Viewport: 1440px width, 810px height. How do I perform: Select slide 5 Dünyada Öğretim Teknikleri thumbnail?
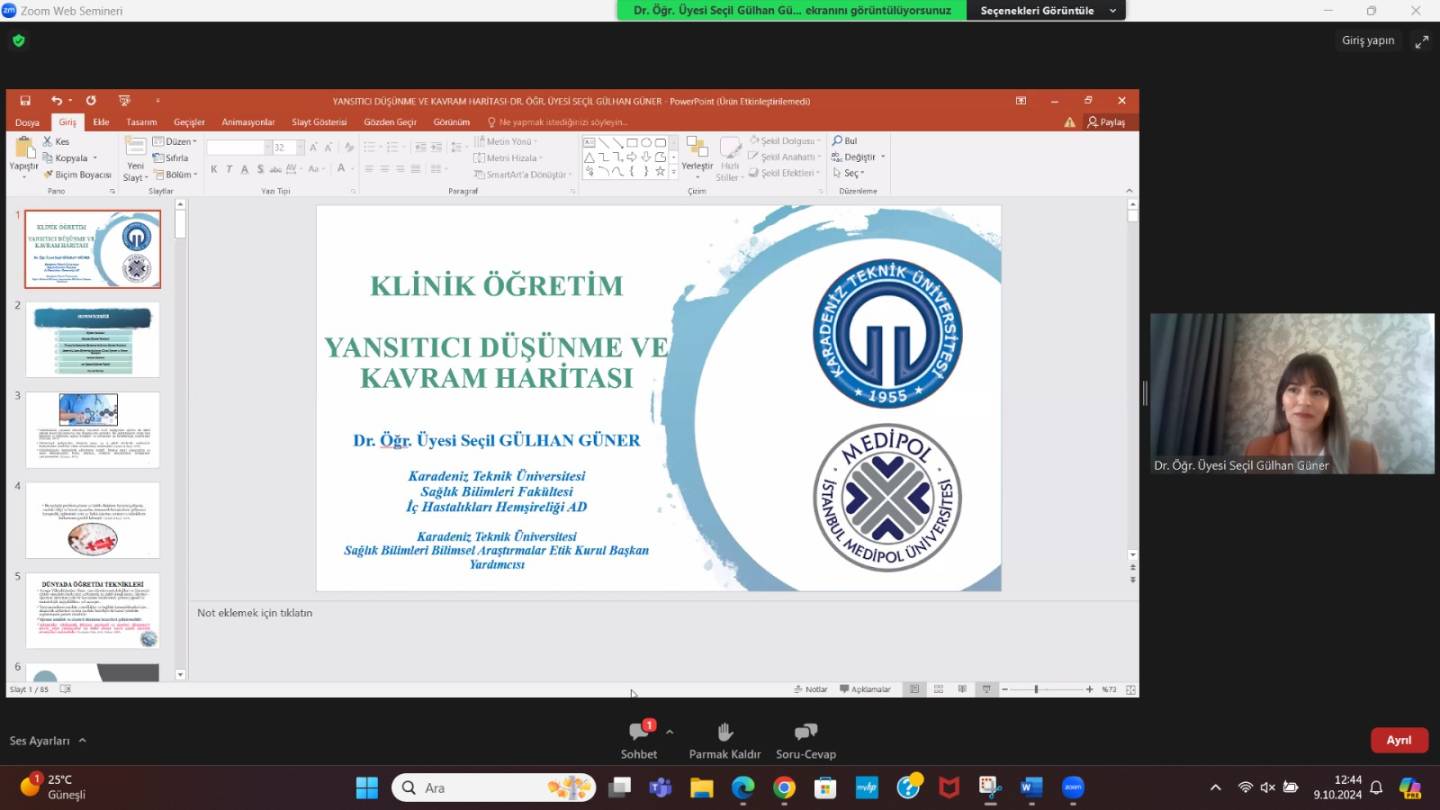92,611
